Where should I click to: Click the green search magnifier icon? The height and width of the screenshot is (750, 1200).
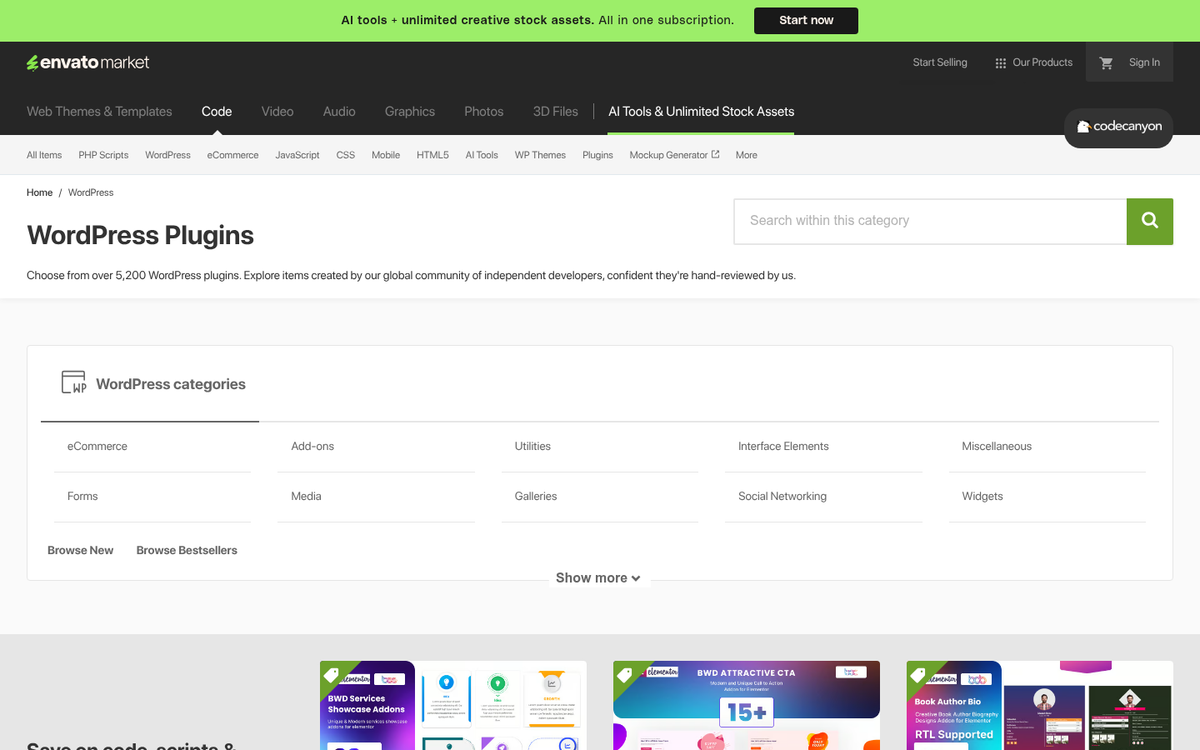pyautogui.click(x=1149, y=221)
